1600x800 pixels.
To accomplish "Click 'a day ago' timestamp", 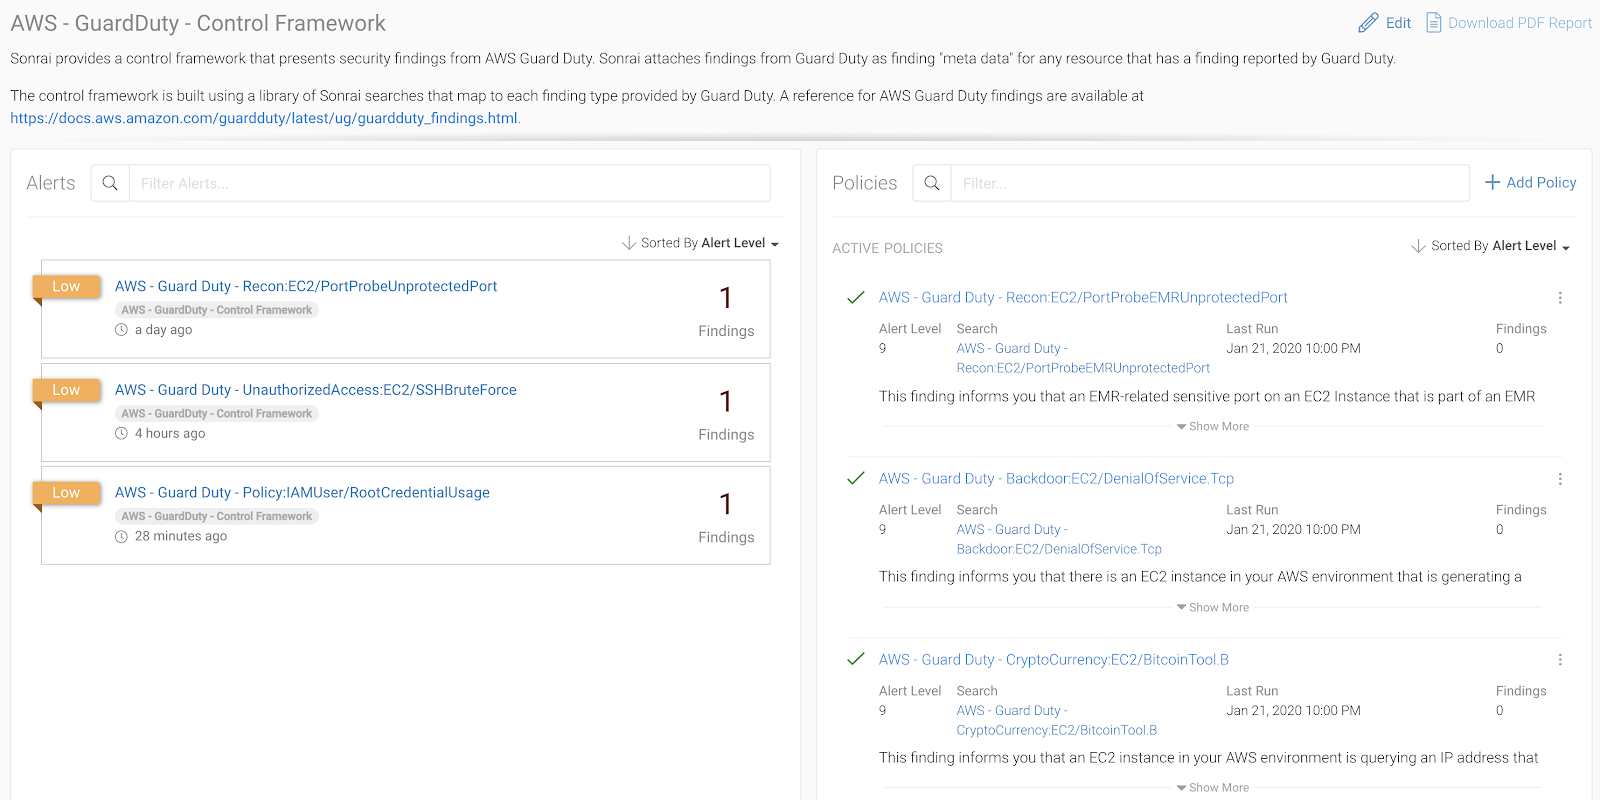I will tap(163, 330).
